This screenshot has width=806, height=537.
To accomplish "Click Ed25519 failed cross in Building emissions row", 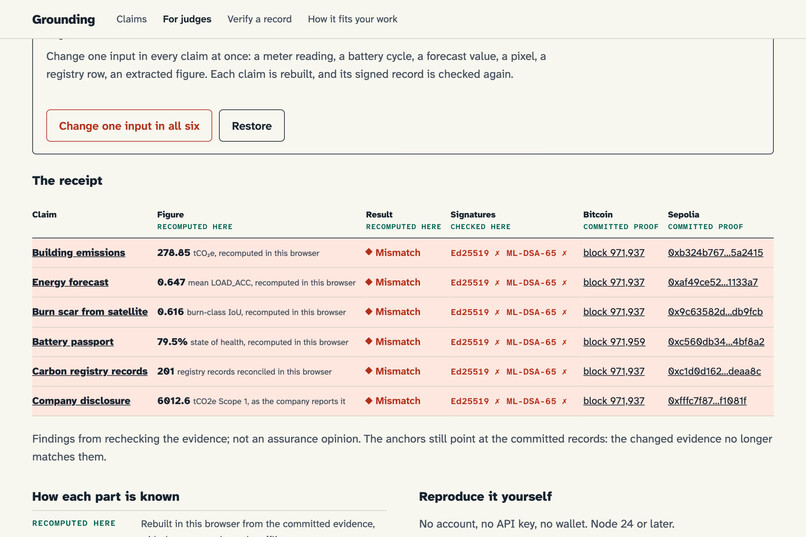I will coord(497,253).
